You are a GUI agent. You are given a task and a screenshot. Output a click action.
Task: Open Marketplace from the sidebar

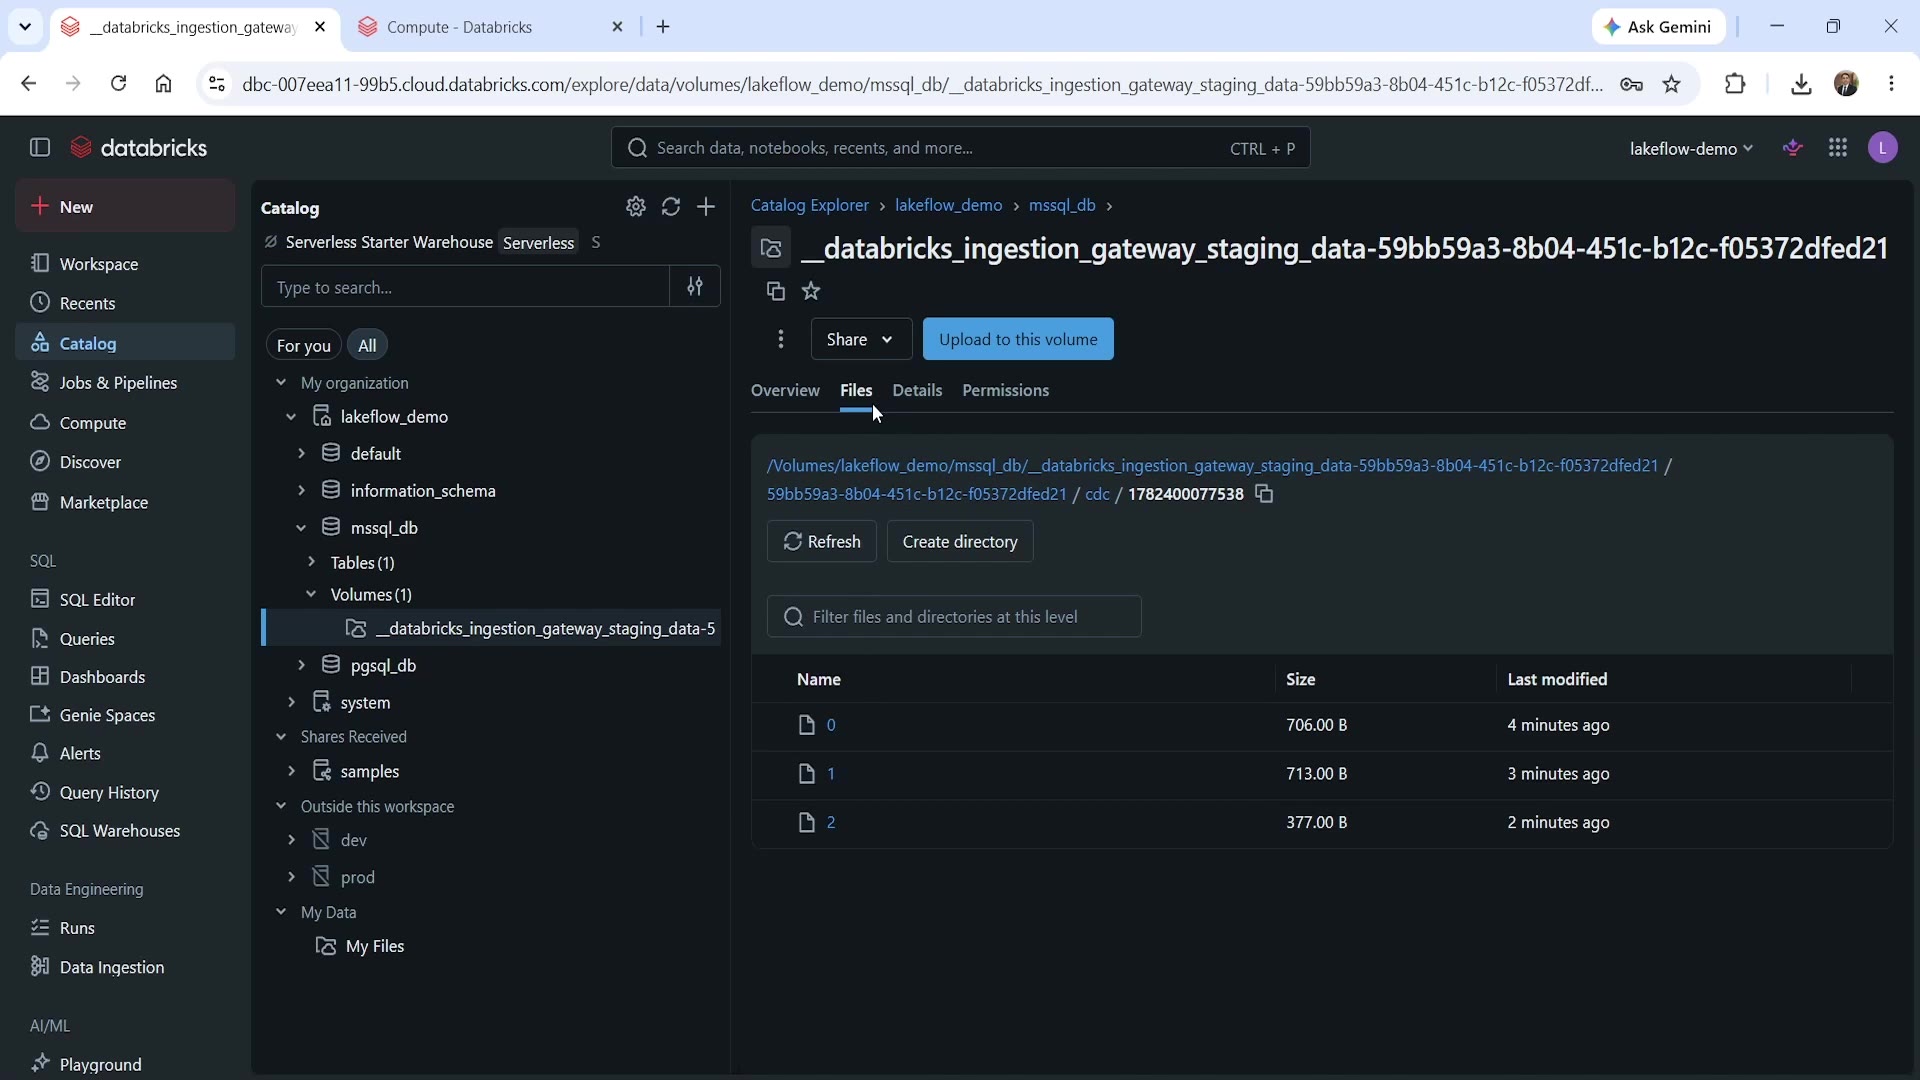pyautogui.click(x=125, y=502)
